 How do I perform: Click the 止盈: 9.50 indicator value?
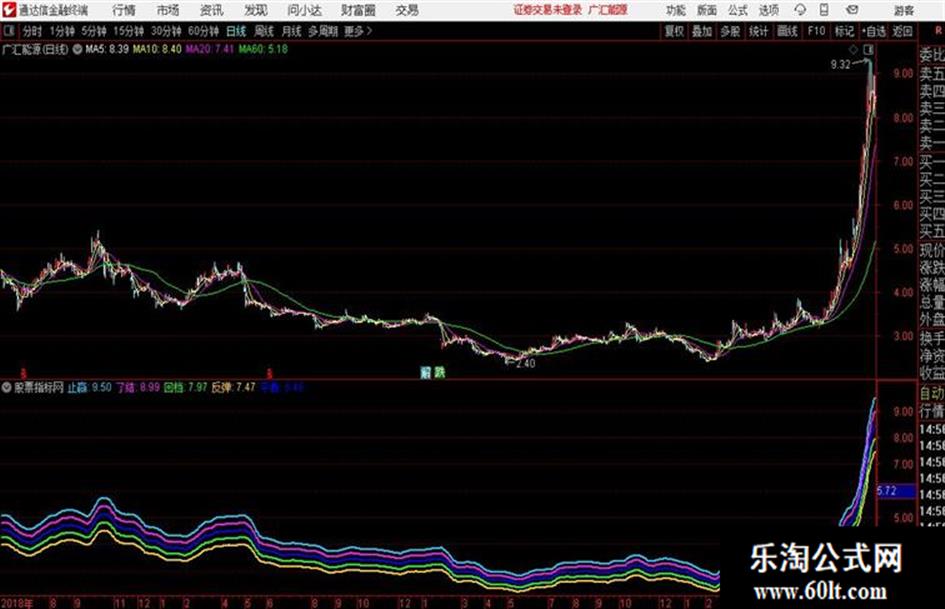coord(89,388)
